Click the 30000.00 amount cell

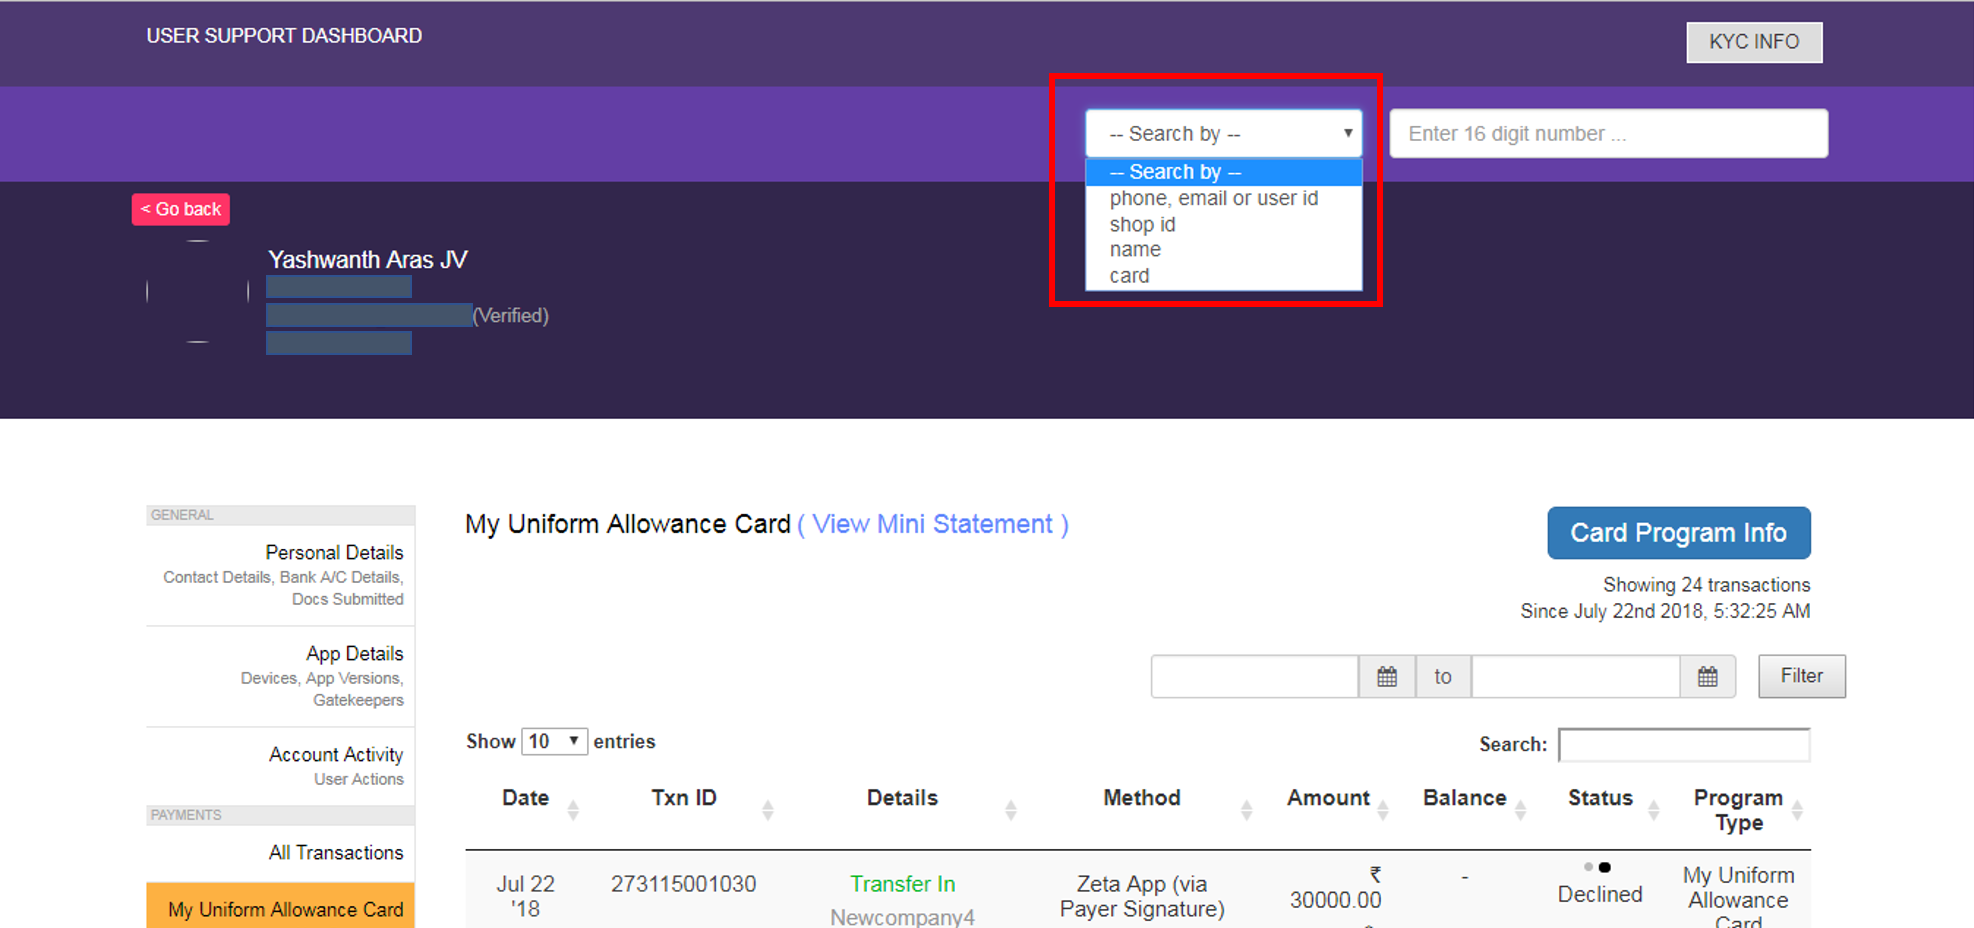(1335, 900)
